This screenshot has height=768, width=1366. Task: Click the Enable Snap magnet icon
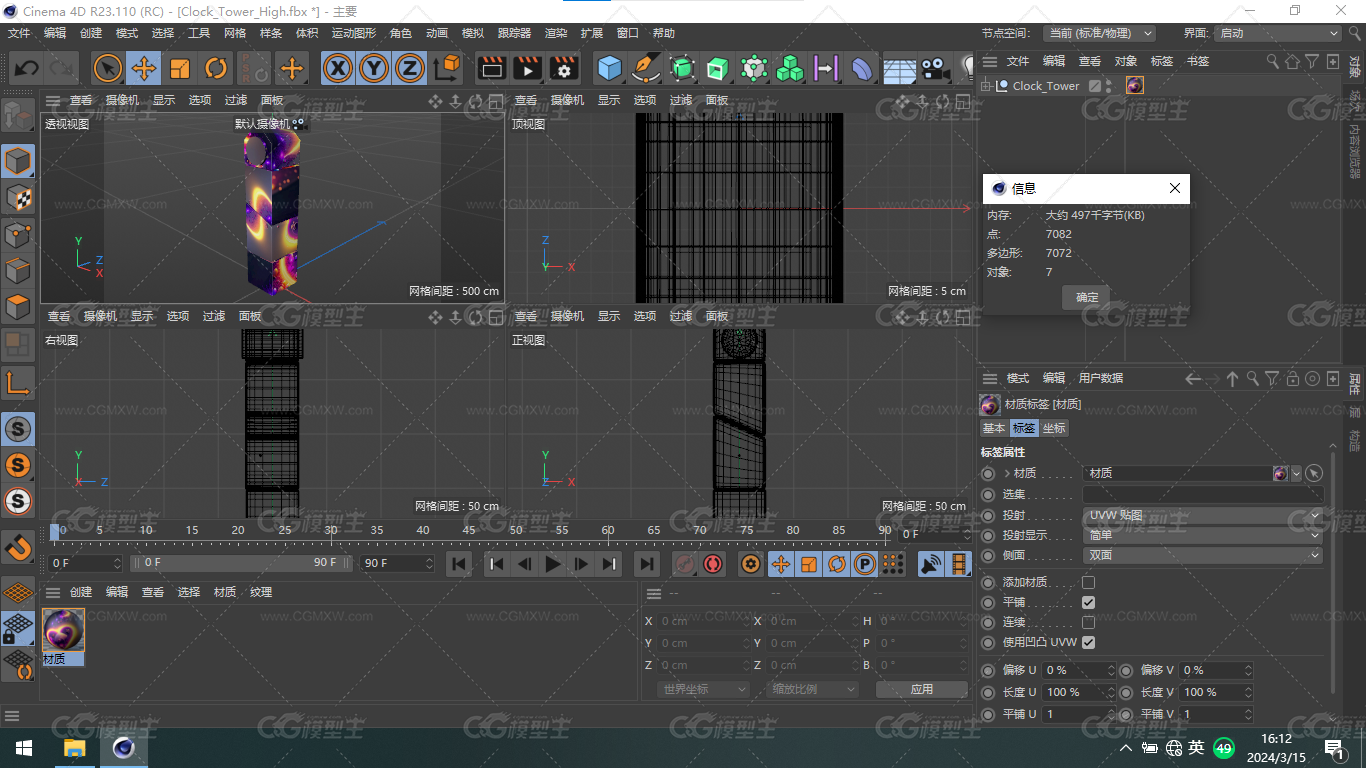(x=18, y=547)
